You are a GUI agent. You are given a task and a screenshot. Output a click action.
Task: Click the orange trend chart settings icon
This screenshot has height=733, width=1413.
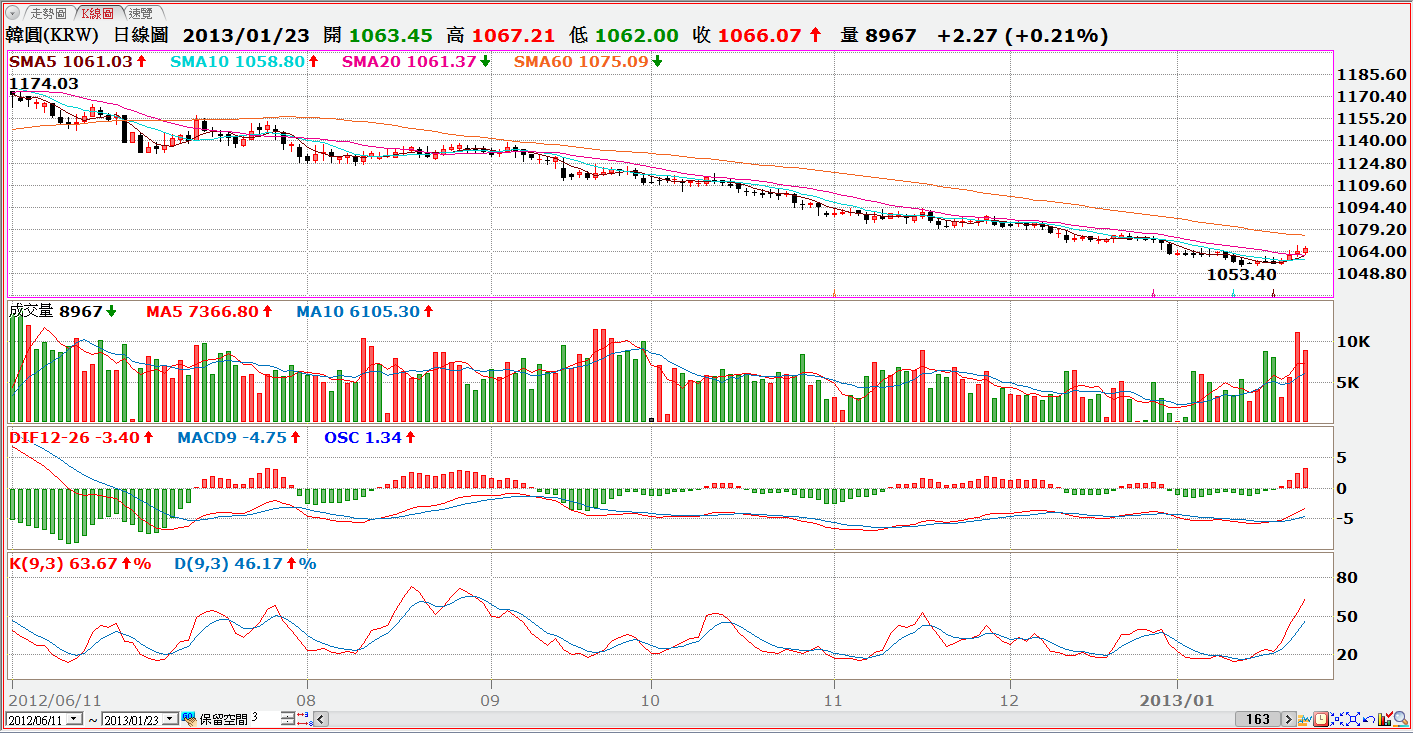(1305, 719)
